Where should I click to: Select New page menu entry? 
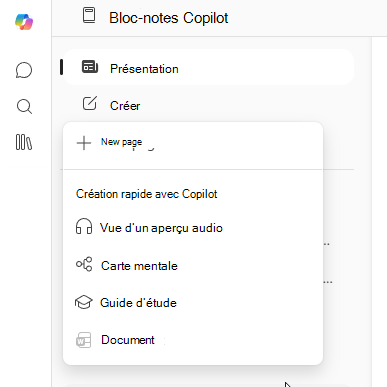[193, 143]
